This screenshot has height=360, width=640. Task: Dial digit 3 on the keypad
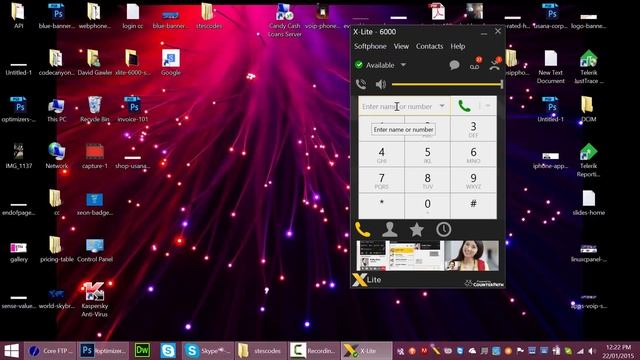pos(473,129)
